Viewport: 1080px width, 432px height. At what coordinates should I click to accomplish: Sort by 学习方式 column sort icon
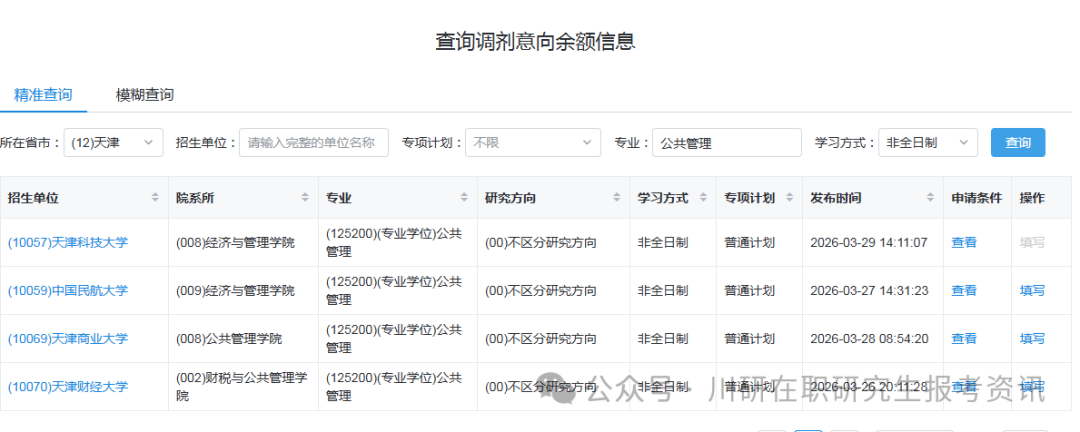703,198
